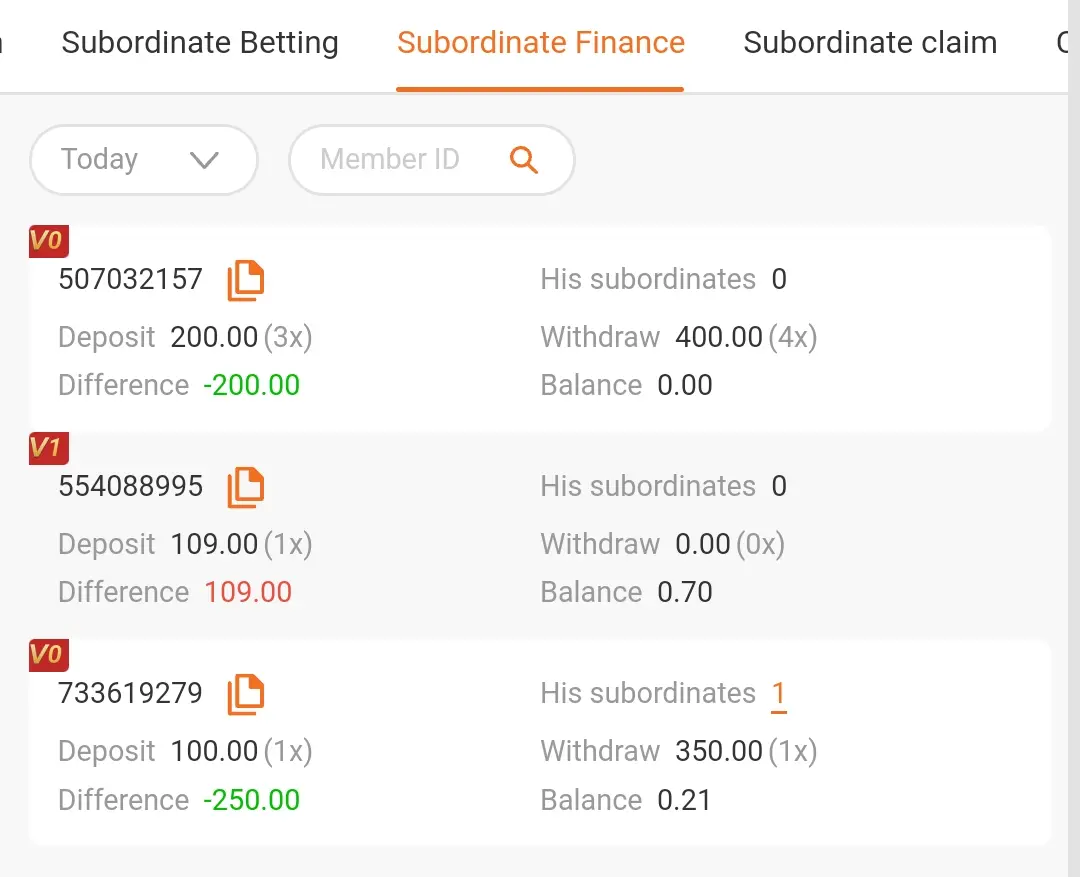This screenshot has width=1080, height=877.
Task: Switch to Subordinate Betting tab
Action: (200, 43)
